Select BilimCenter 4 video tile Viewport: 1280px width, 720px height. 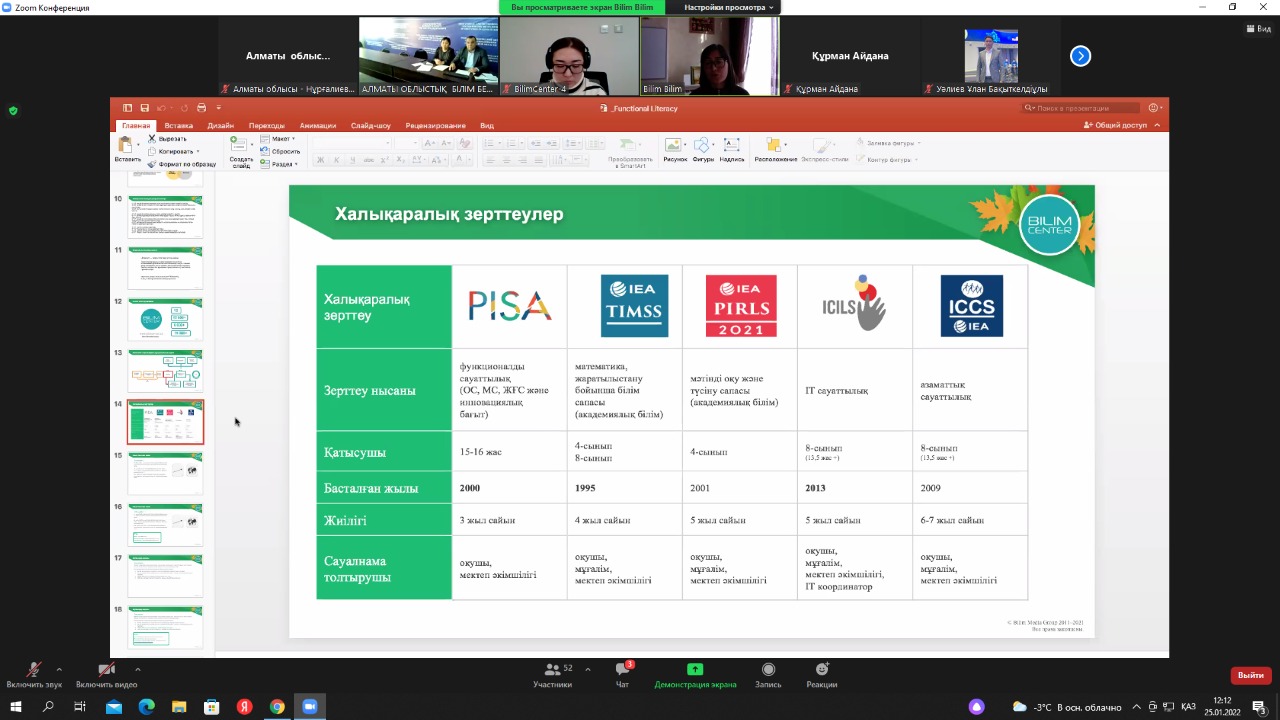point(569,56)
